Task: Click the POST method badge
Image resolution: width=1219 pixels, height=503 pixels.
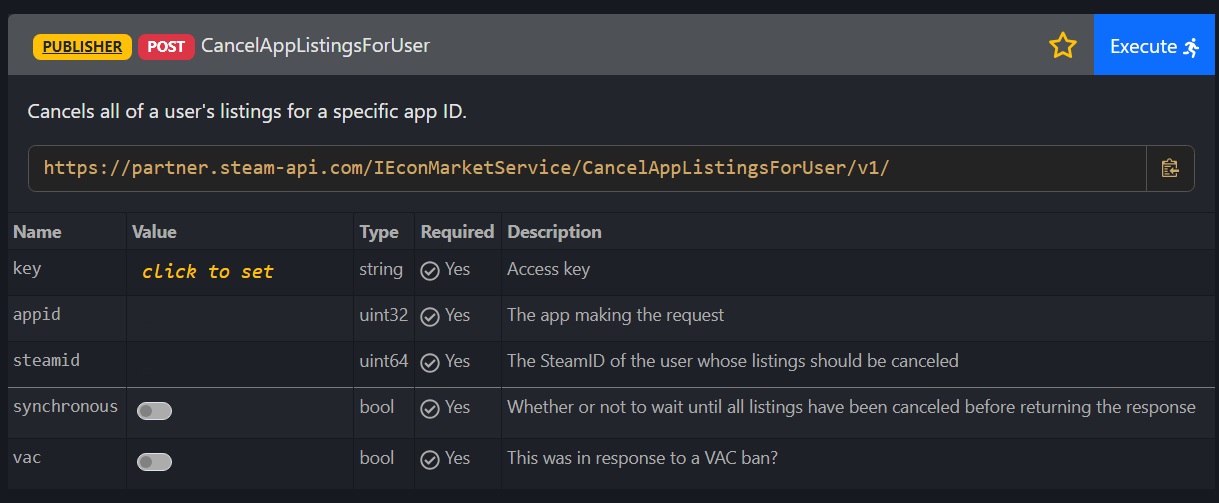Action: [166, 46]
